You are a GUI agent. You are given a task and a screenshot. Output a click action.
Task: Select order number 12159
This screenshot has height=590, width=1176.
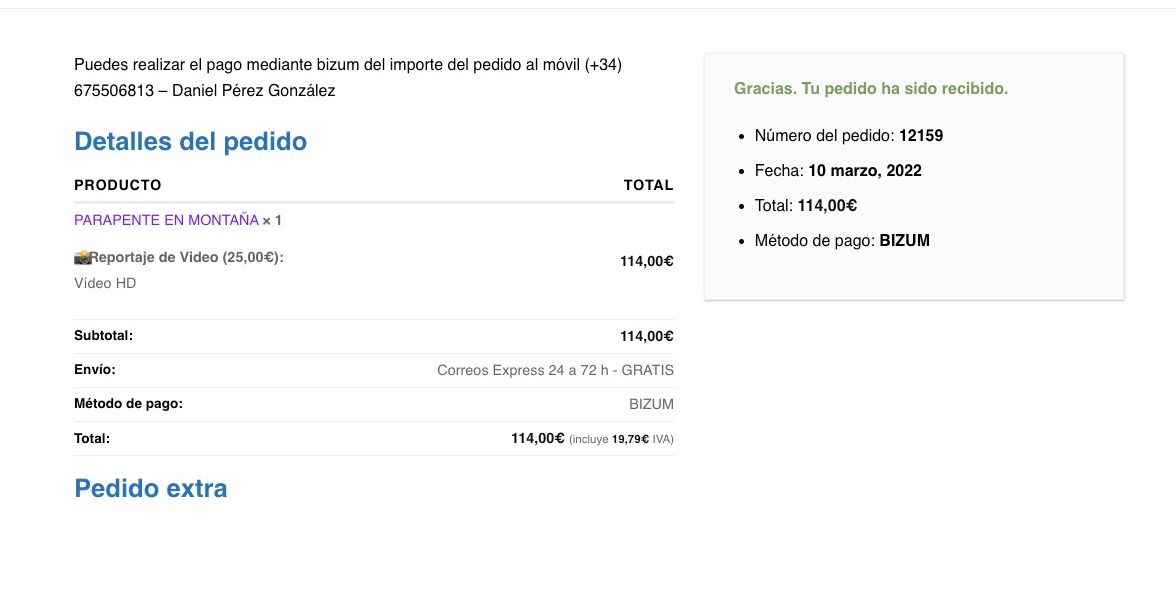pos(921,136)
